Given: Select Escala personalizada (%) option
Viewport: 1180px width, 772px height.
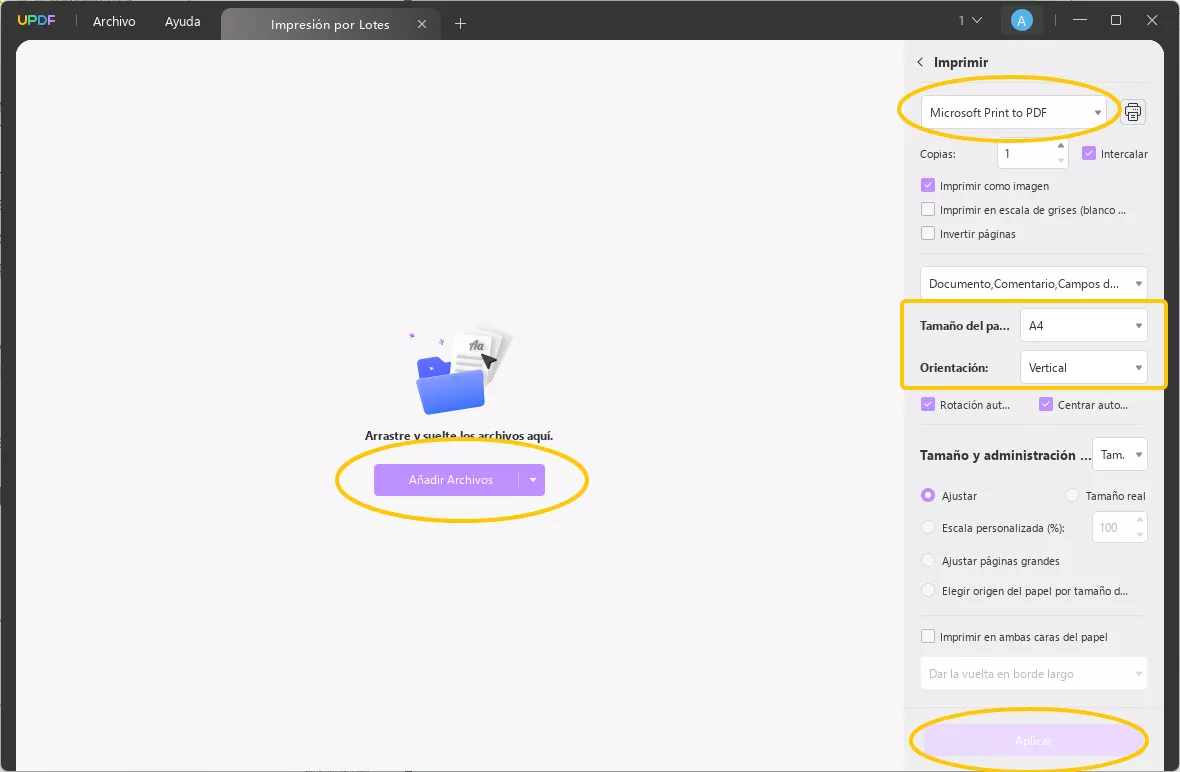Looking at the screenshot, I should click(928, 527).
